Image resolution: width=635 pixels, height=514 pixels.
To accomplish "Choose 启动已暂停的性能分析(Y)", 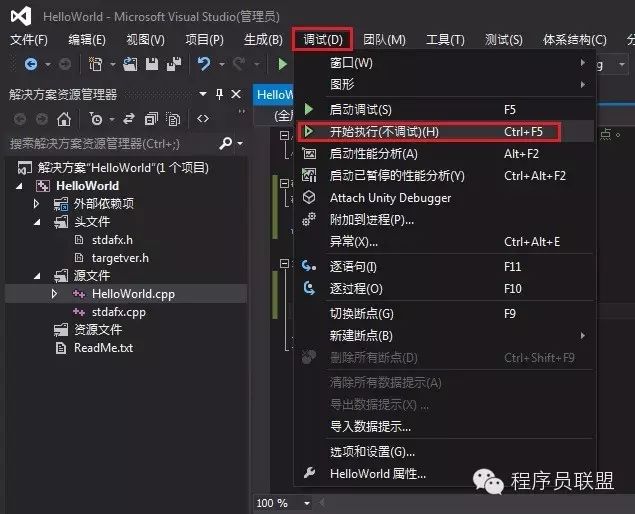I will (445, 176).
